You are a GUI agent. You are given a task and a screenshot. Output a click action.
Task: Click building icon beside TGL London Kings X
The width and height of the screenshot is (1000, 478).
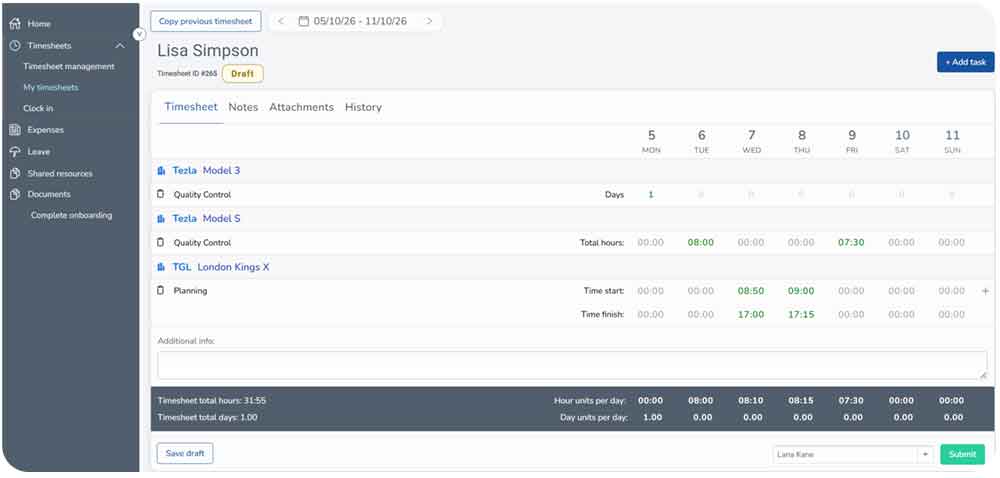161,267
